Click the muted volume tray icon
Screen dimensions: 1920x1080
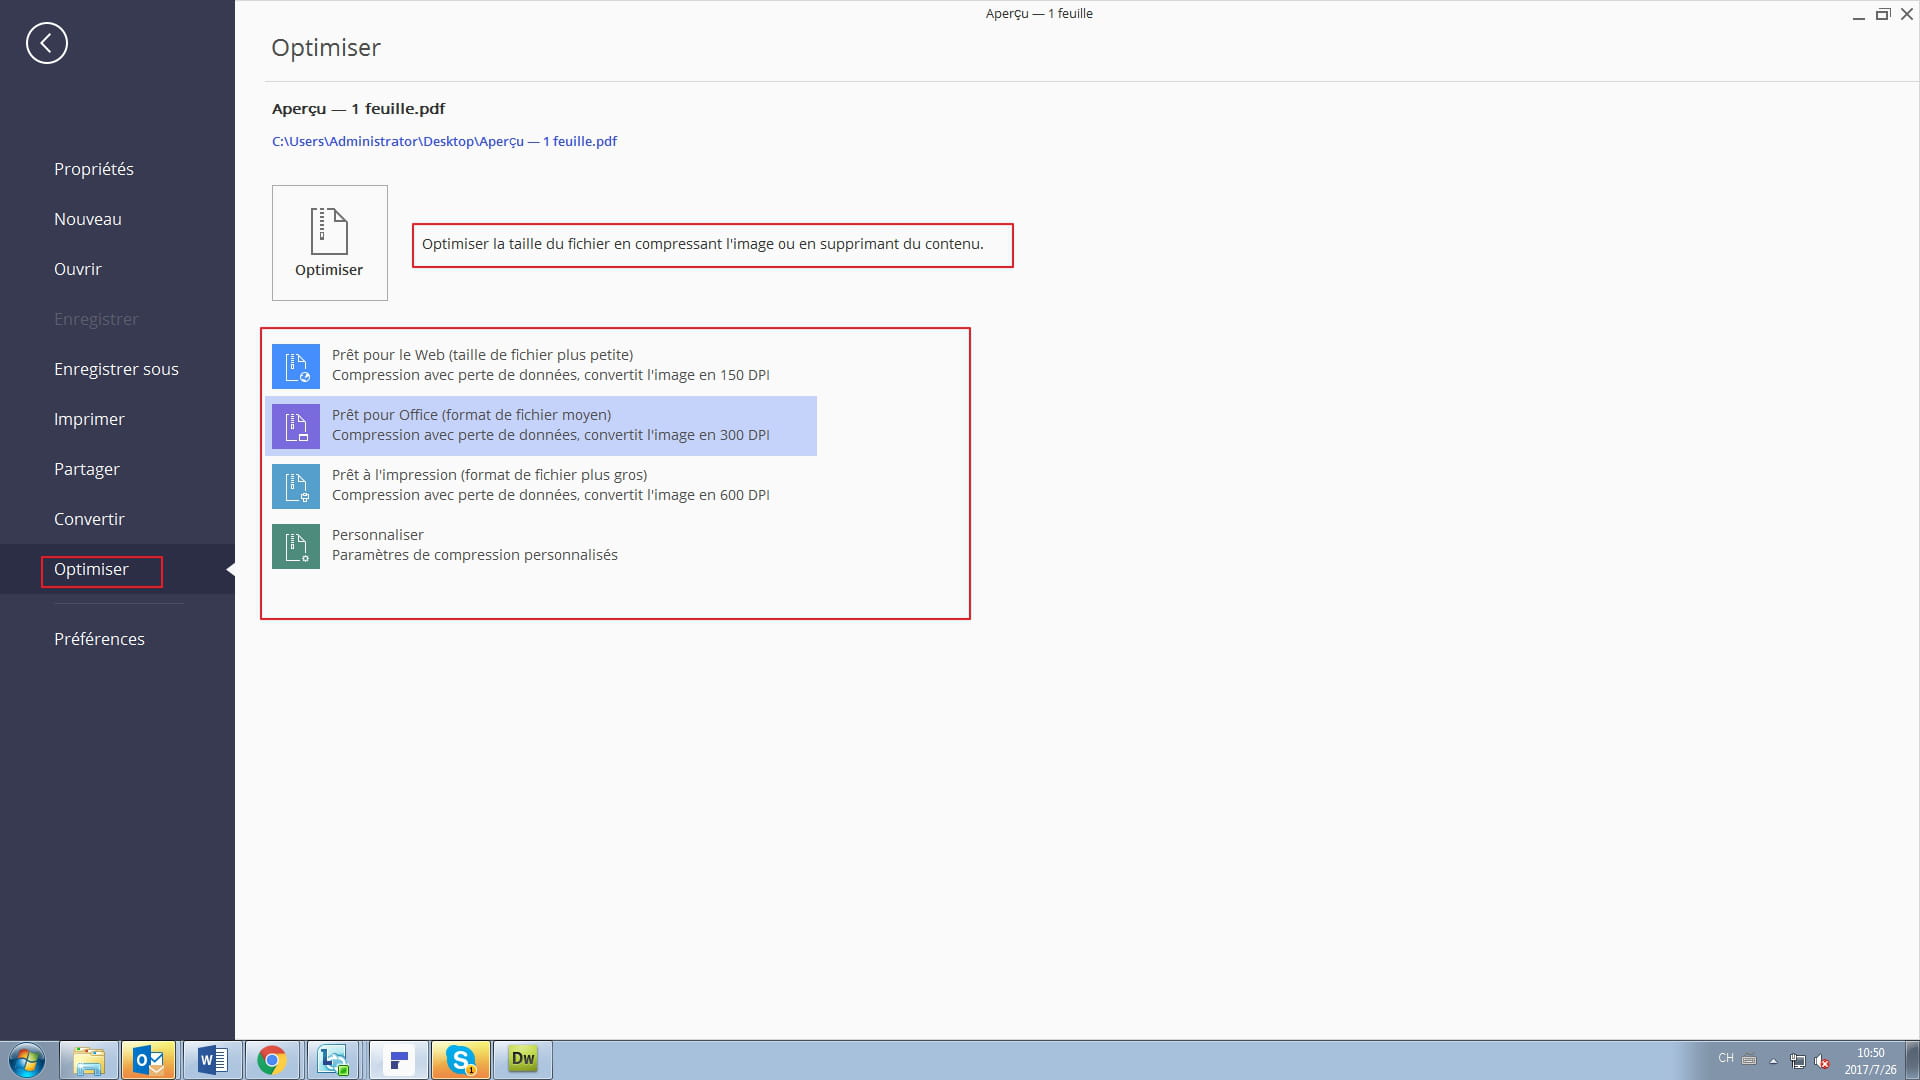tap(1822, 1061)
